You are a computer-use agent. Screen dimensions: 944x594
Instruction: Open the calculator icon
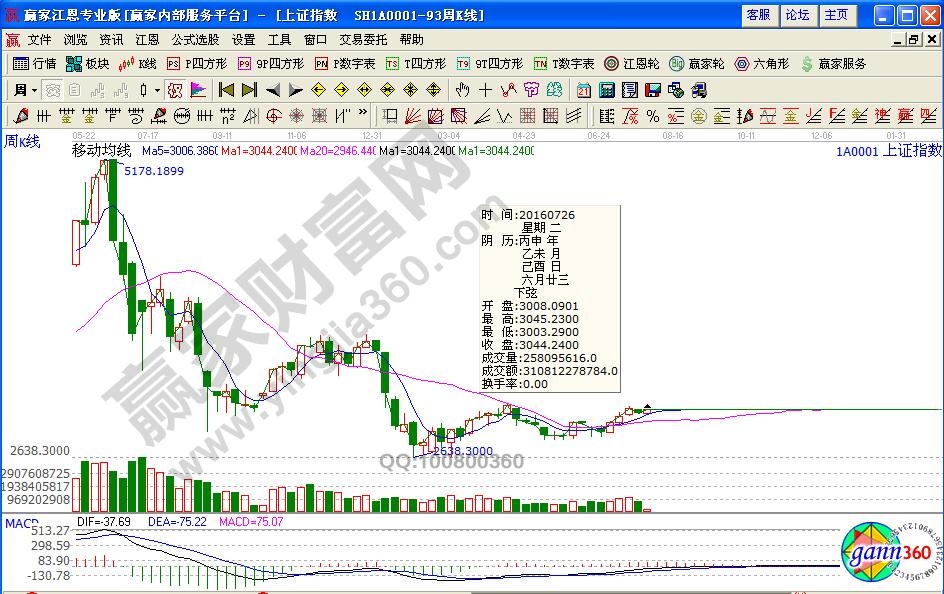click(x=607, y=90)
